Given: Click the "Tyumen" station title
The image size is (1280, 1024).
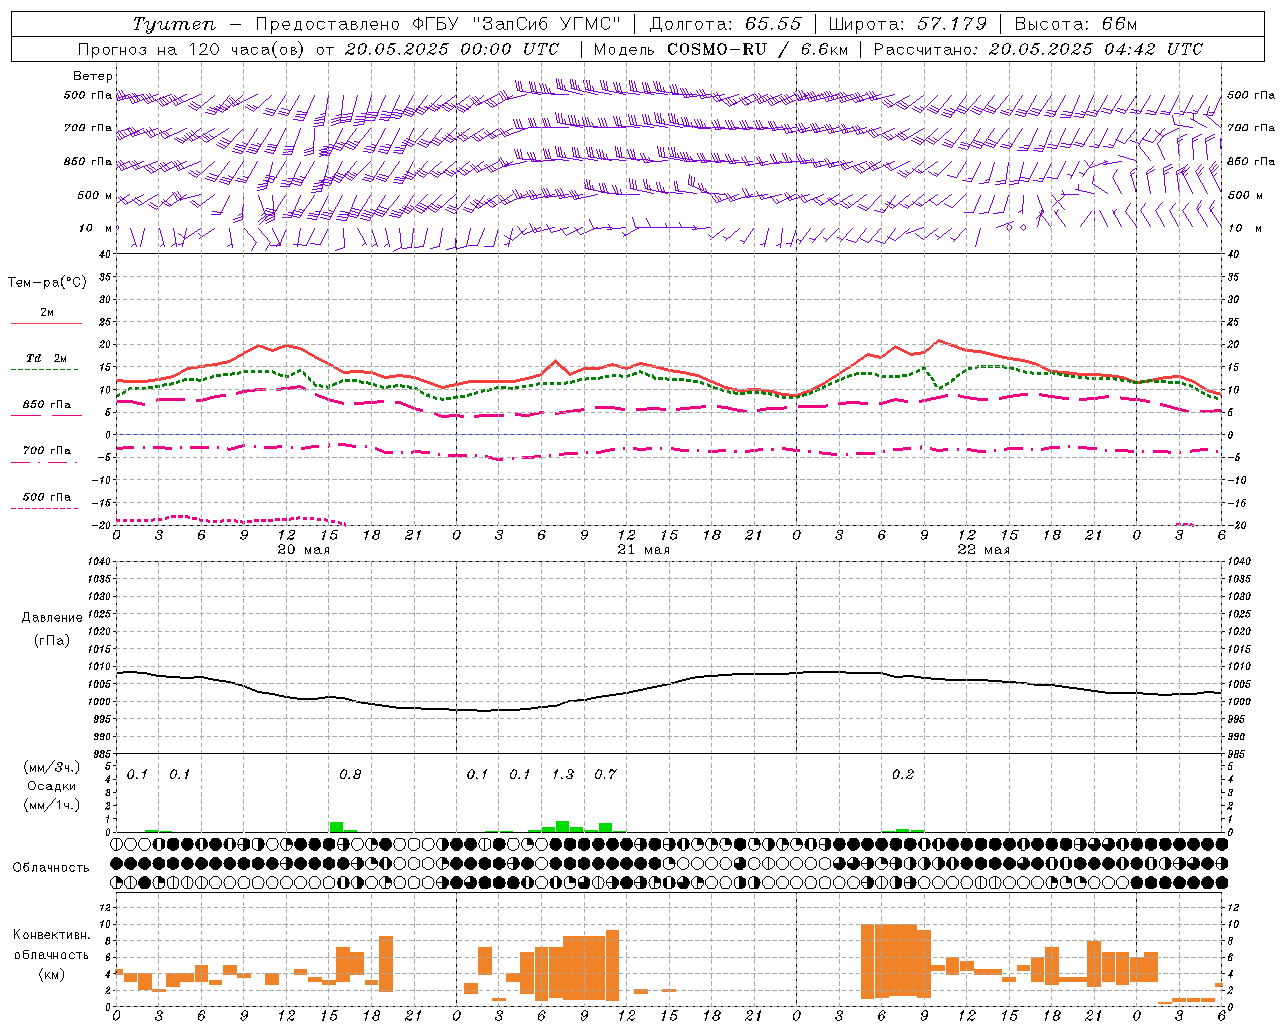Looking at the screenshot, I should coord(174,24).
